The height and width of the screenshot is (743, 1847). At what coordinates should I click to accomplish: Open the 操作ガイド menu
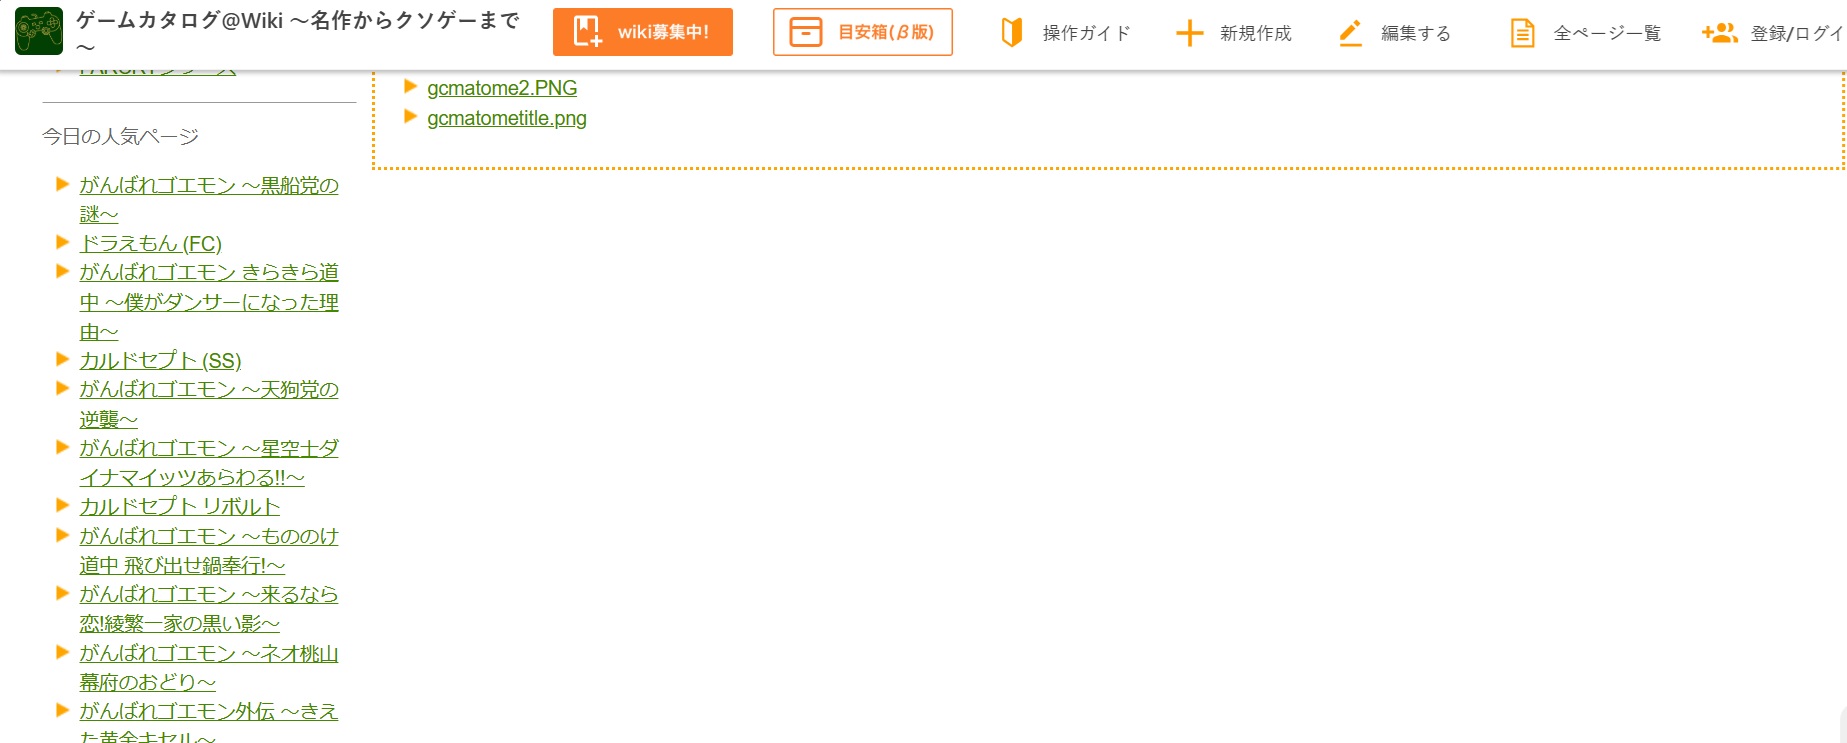point(1066,33)
